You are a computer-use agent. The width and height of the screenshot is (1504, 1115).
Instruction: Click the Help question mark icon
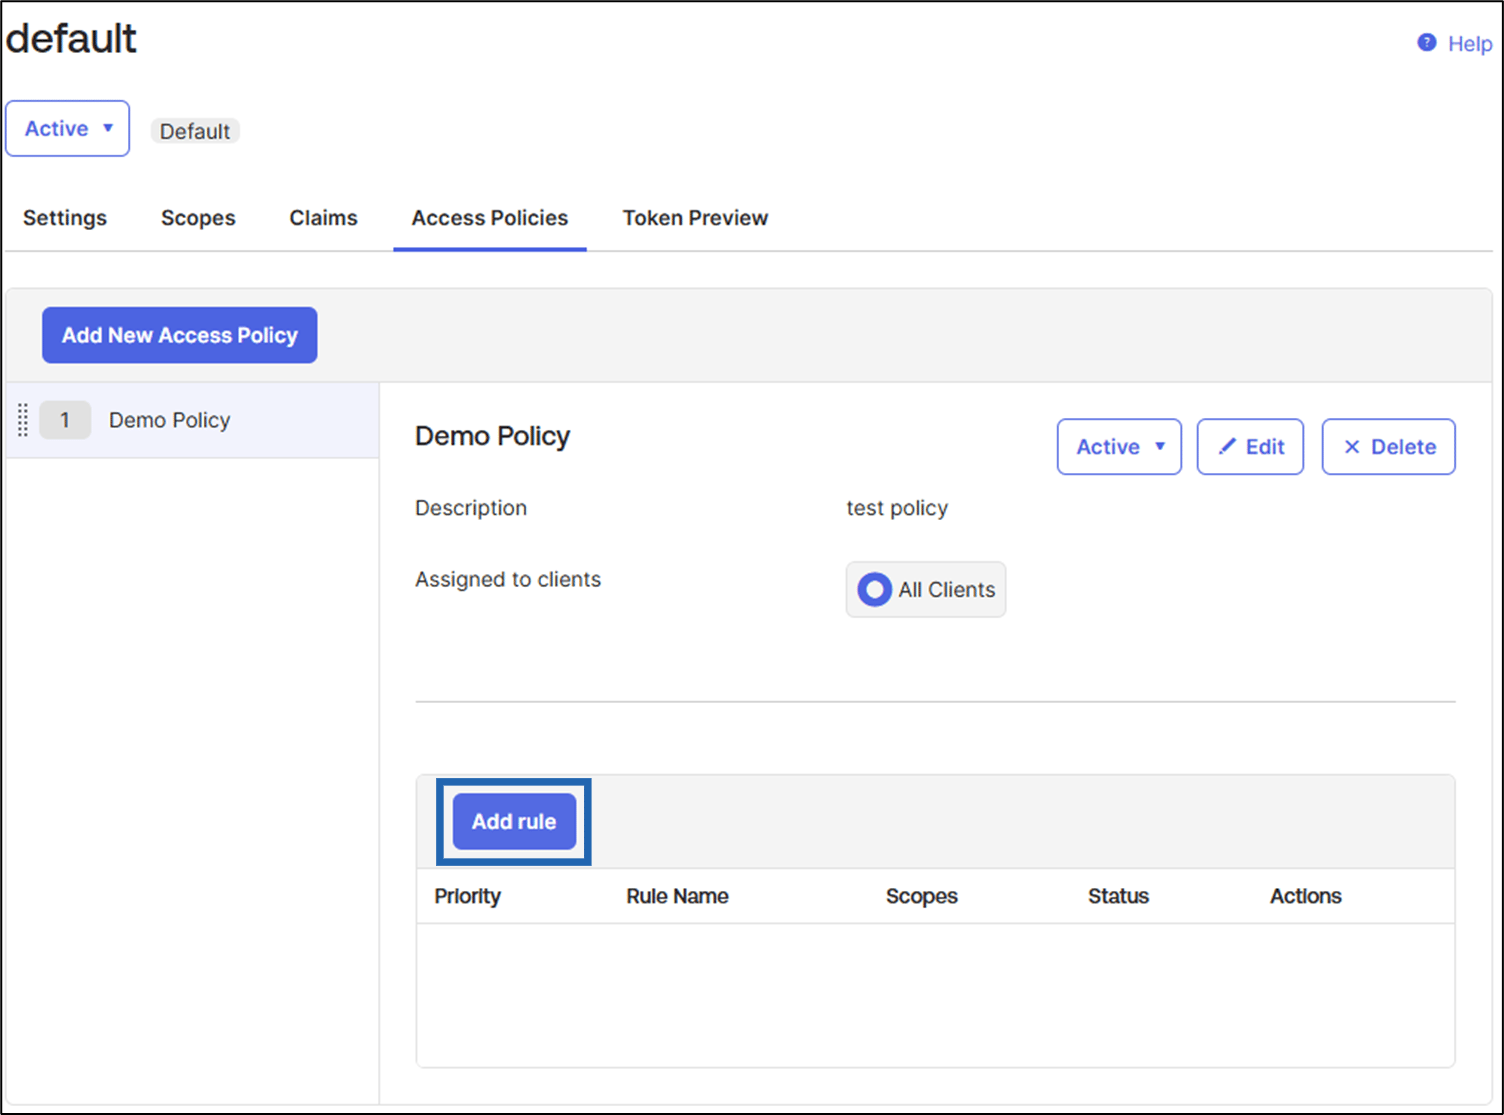tap(1427, 42)
